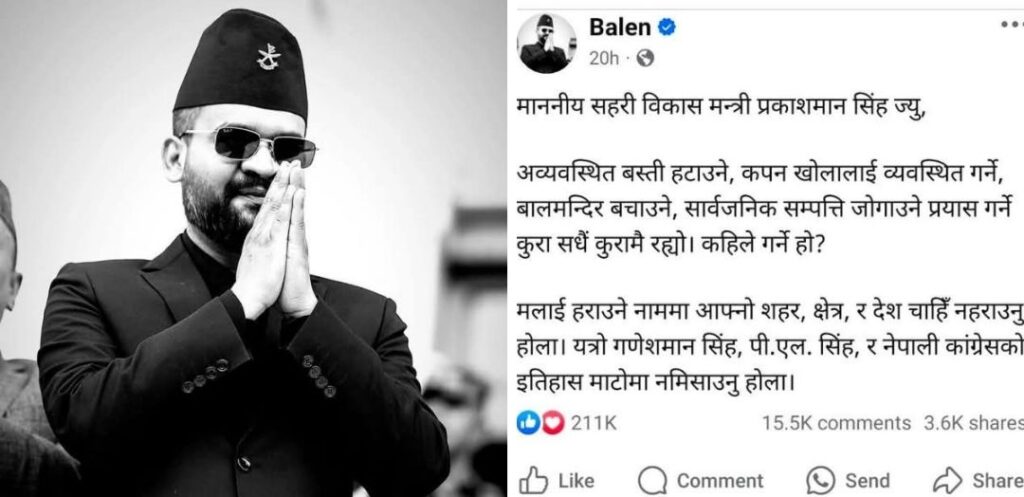
Task: Click the red heart reaction icon
Action: pyautogui.click(x=553, y=423)
